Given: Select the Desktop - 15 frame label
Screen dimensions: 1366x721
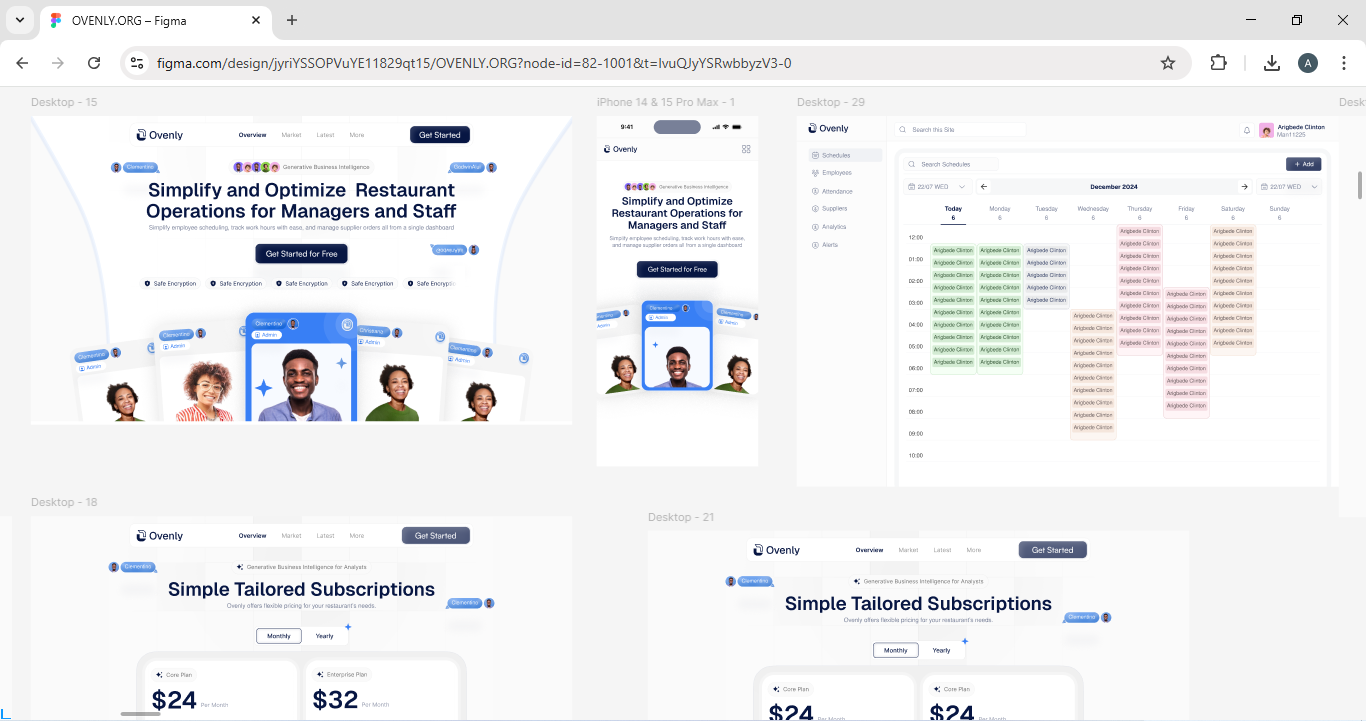Looking at the screenshot, I should [64, 102].
